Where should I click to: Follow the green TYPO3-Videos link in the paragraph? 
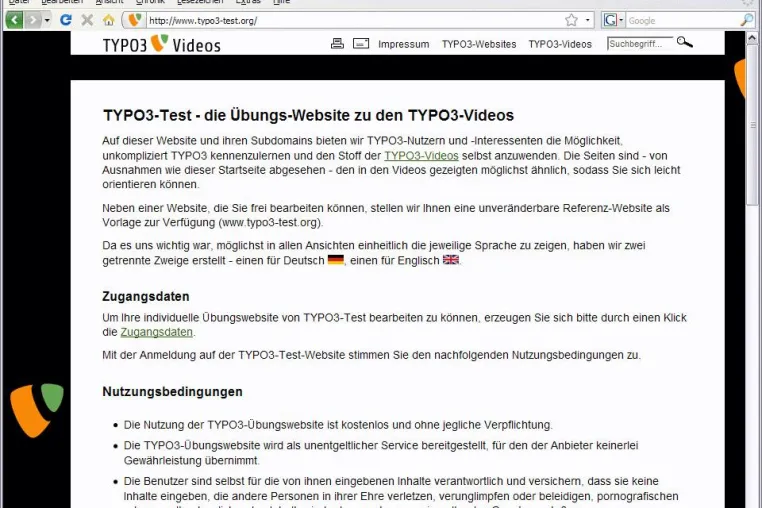421,156
